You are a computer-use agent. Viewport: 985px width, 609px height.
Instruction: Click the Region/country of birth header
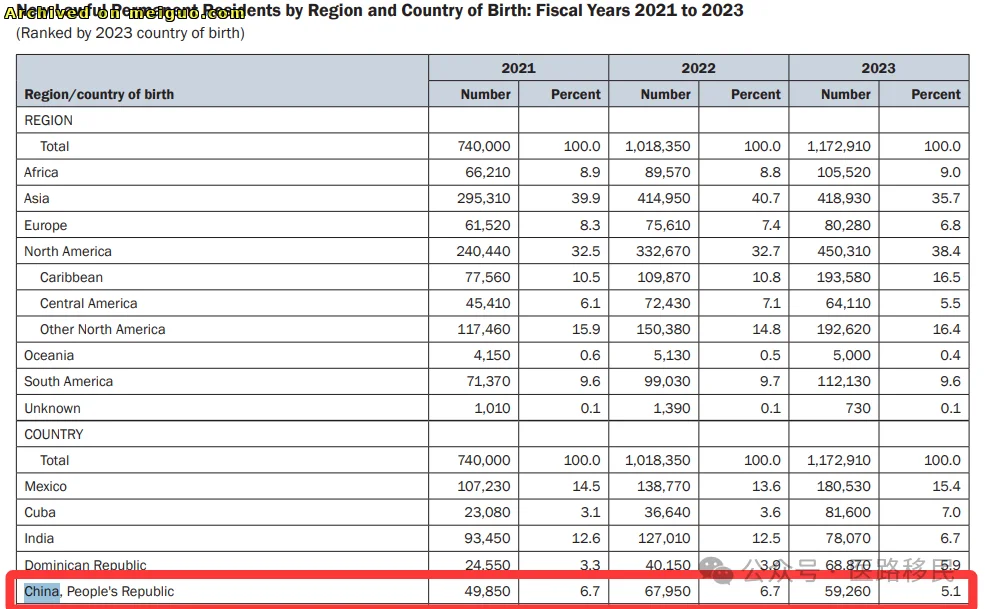tap(99, 94)
